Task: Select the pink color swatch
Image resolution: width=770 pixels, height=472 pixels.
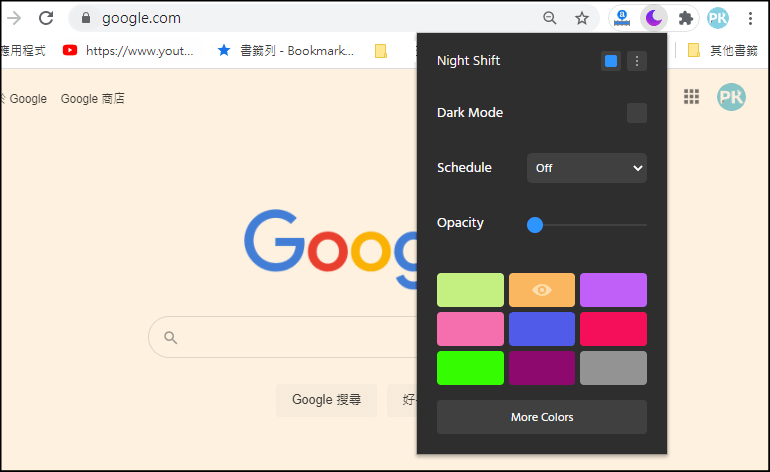Action: (x=470, y=329)
